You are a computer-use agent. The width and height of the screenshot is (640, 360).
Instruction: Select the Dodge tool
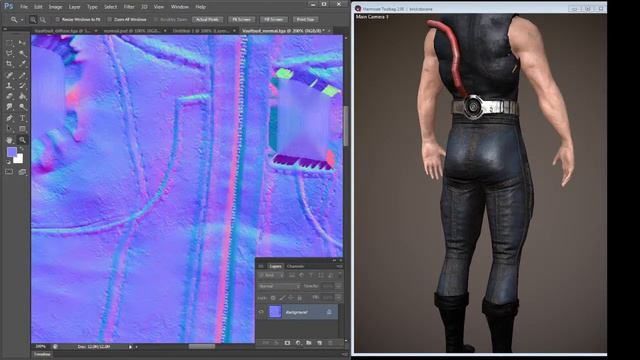pos(22,106)
